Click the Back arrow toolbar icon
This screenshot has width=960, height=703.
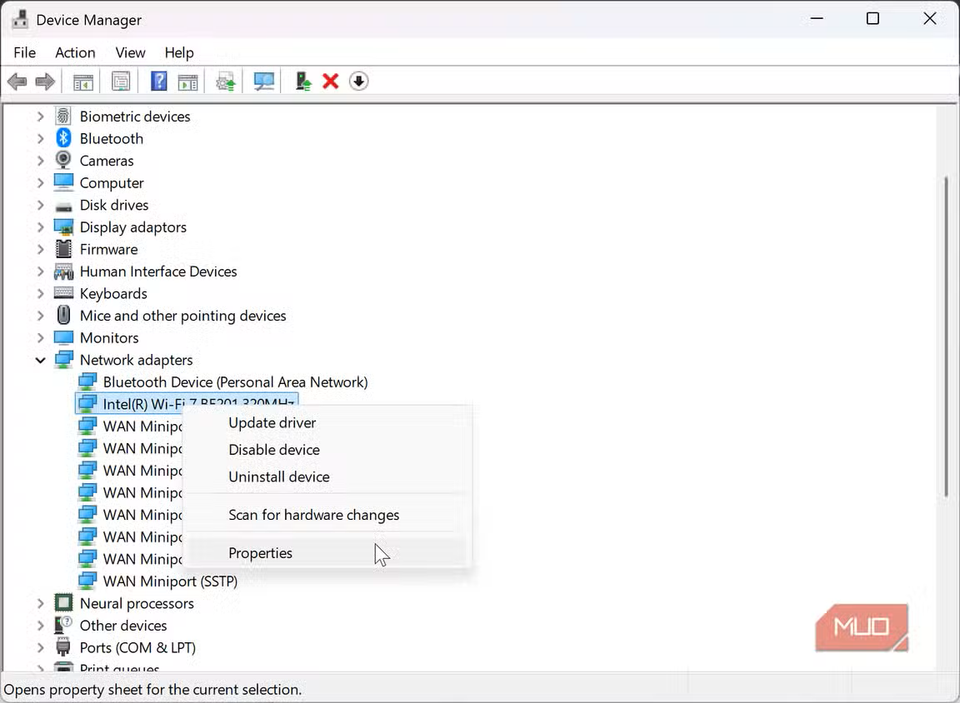(x=17, y=81)
